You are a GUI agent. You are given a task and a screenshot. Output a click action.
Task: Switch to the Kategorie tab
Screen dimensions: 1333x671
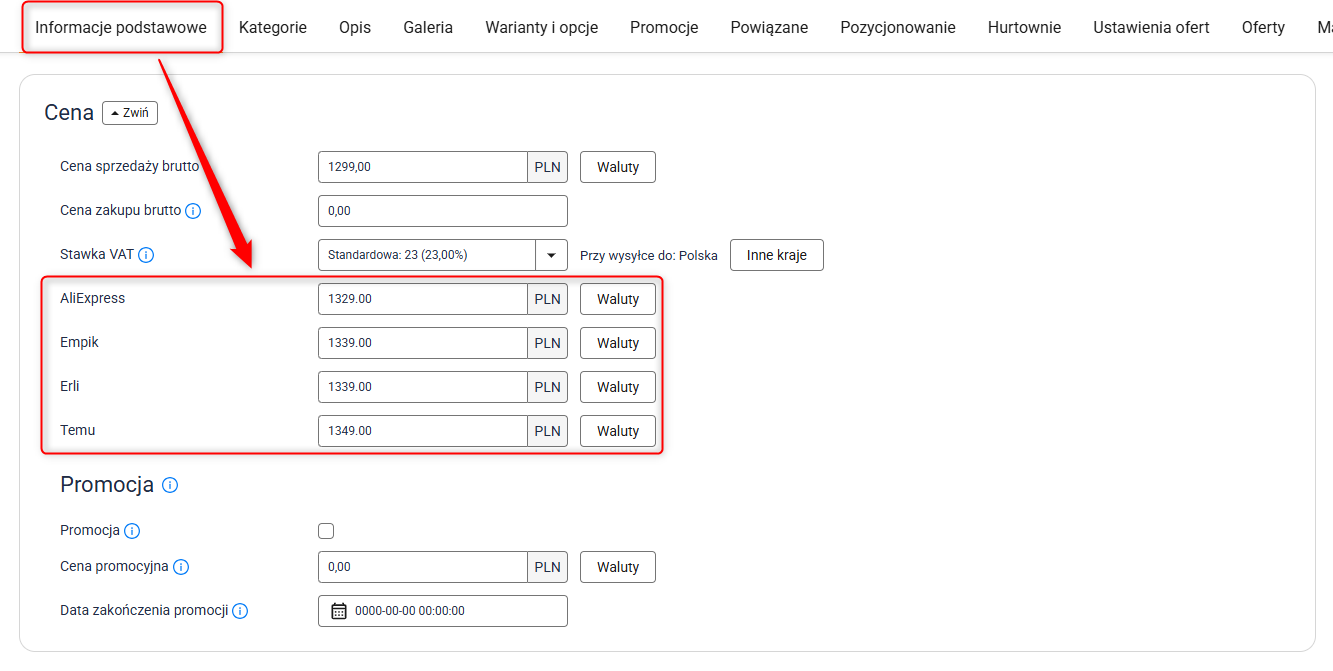(x=273, y=27)
